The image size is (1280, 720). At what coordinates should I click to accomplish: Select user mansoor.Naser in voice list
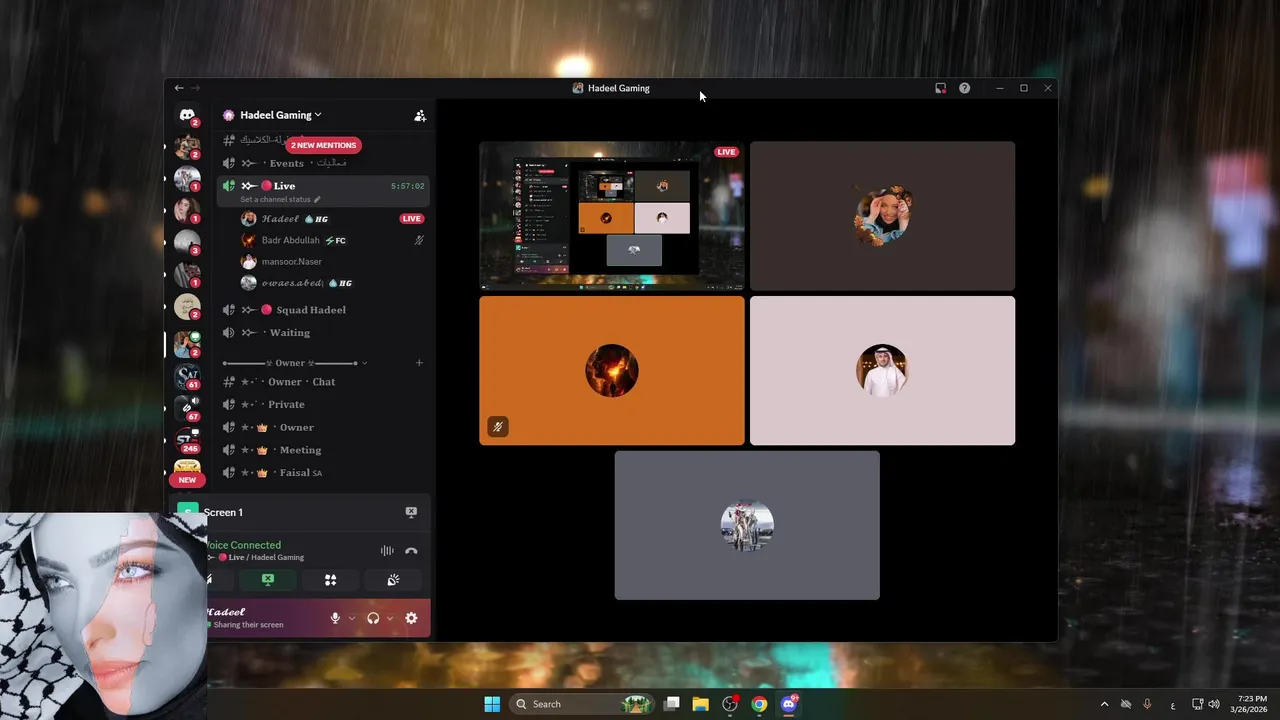coord(330,262)
